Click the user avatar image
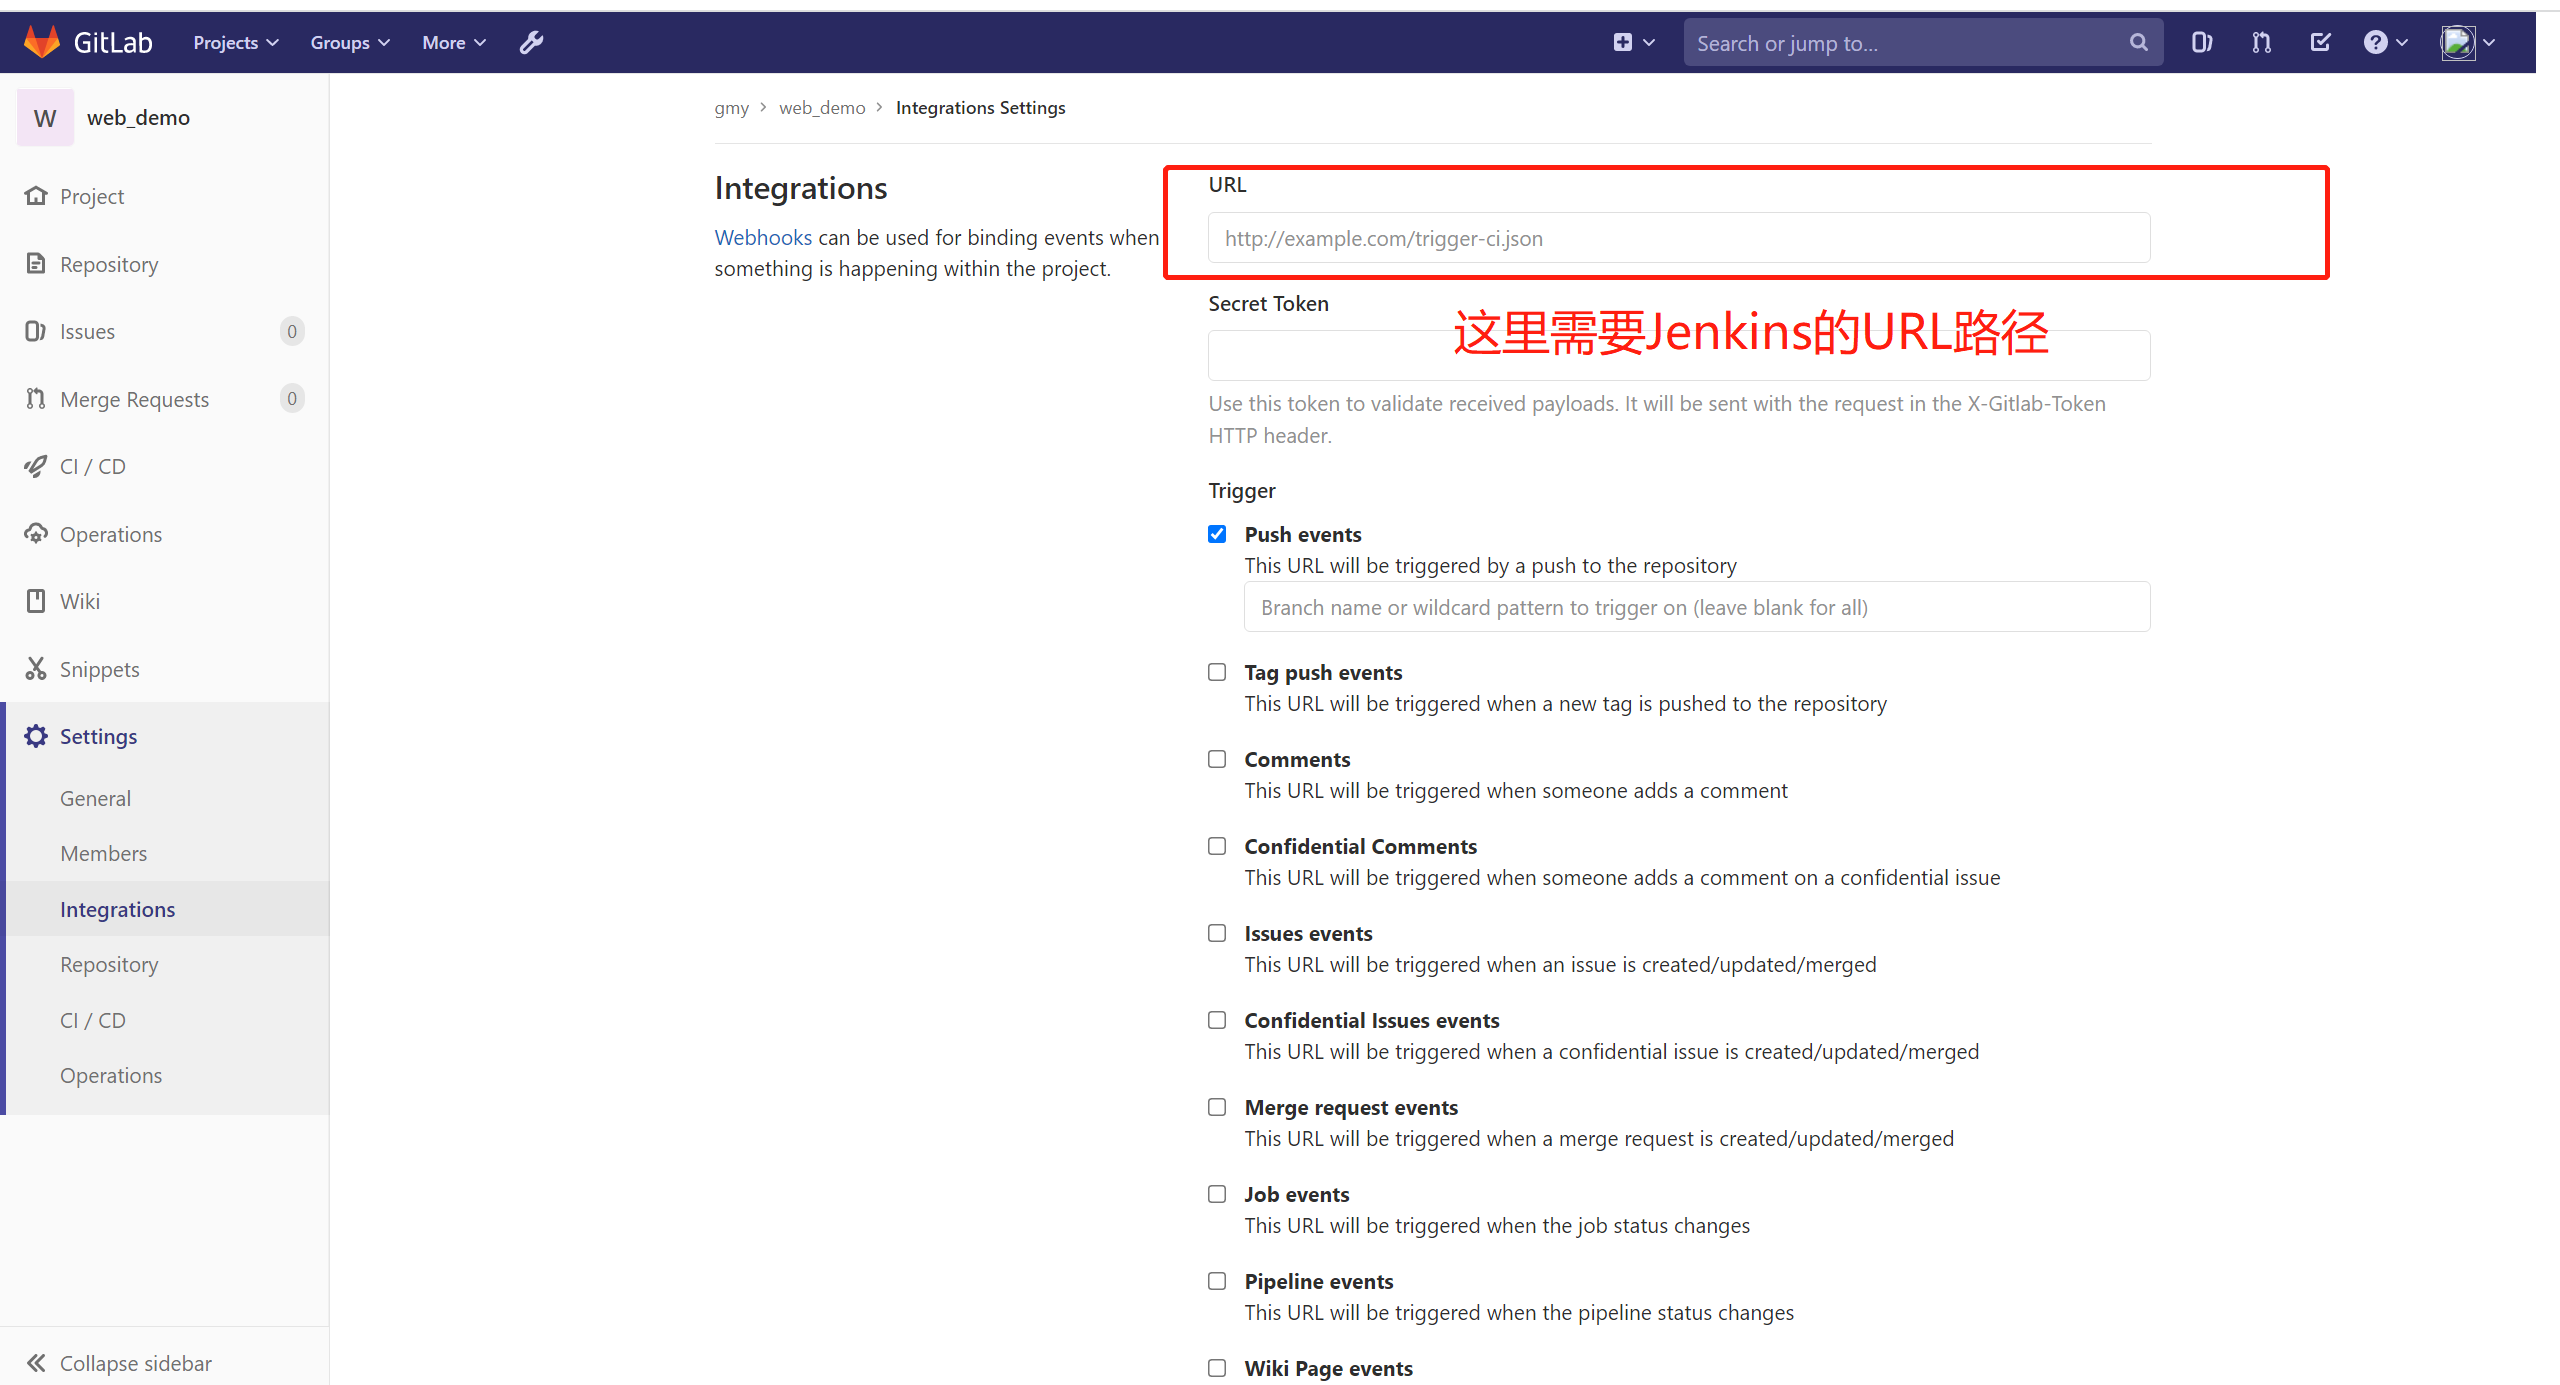The width and height of the screenshot is (2560, 1385). click(2457, 42)
